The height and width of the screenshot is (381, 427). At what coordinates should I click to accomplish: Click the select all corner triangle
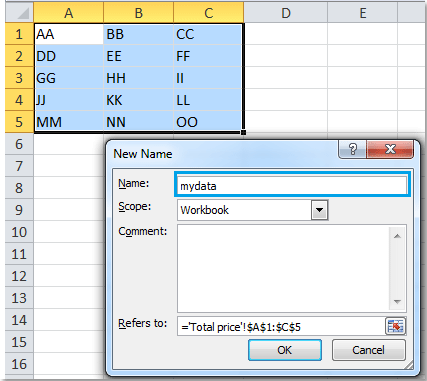pyautogui.click(x=19, y=13)
